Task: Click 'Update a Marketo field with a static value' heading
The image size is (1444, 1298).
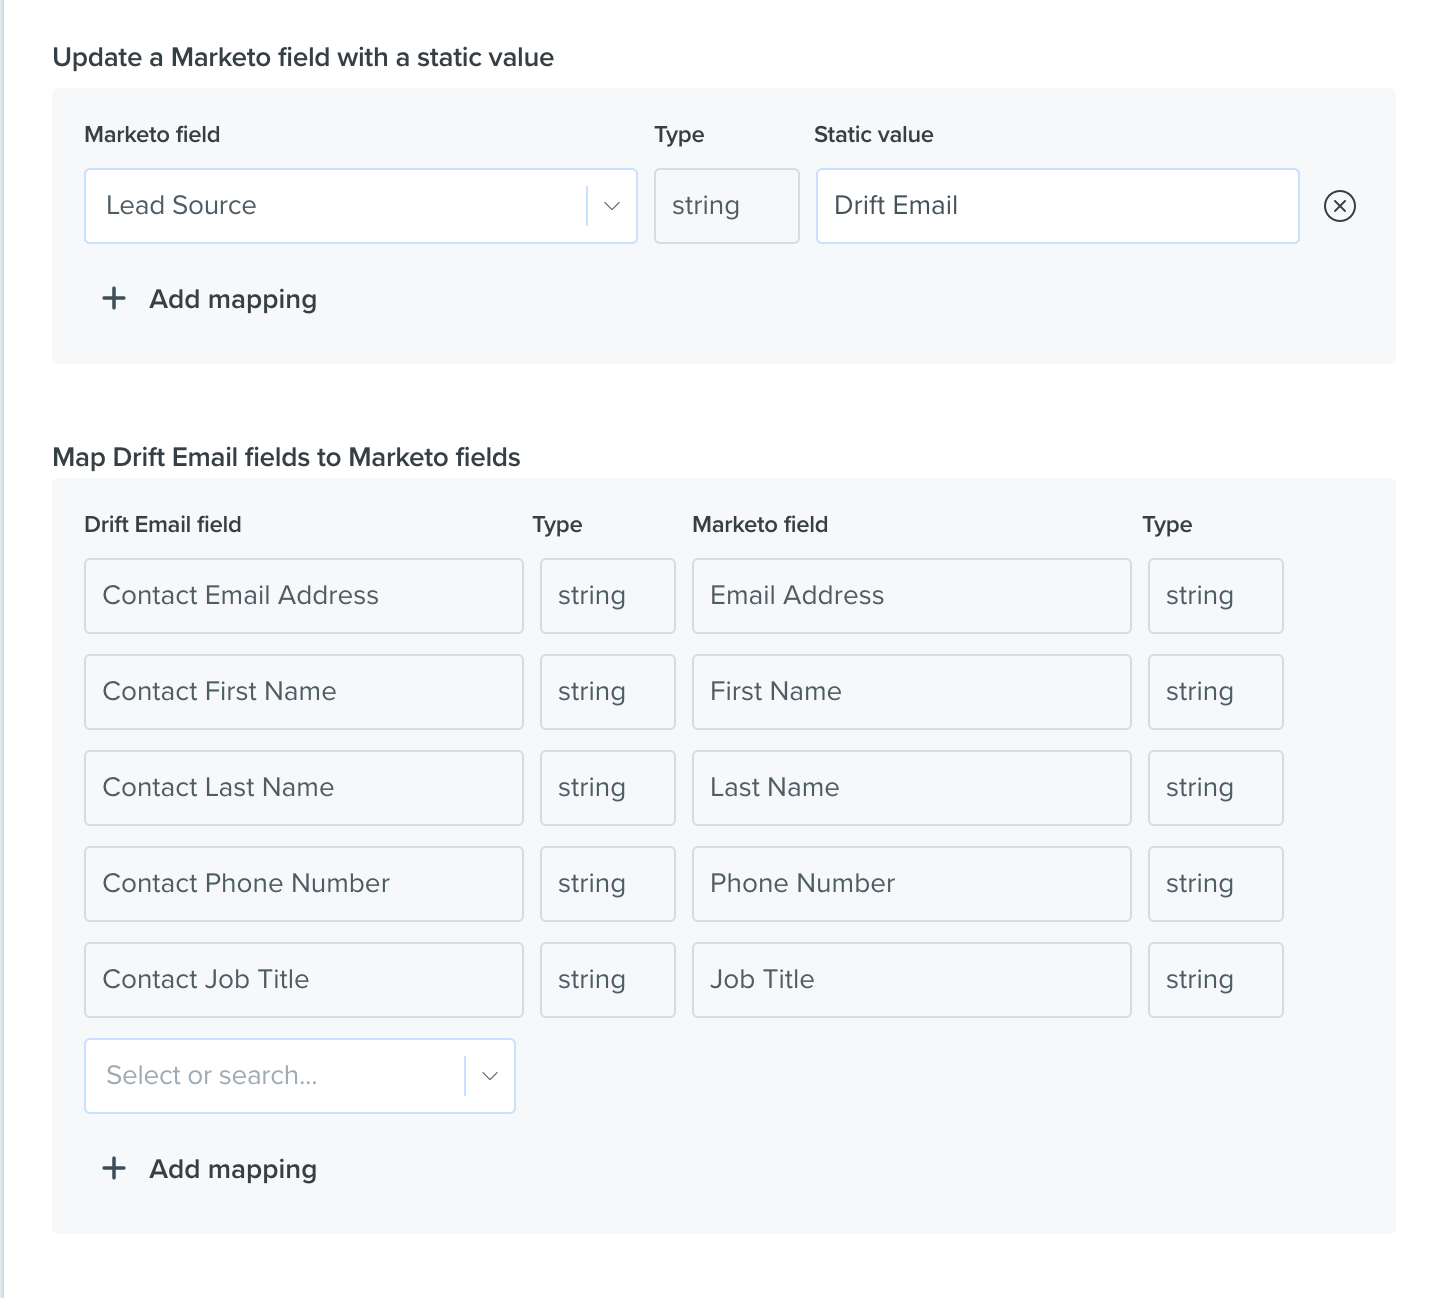Action: point(303,58)
